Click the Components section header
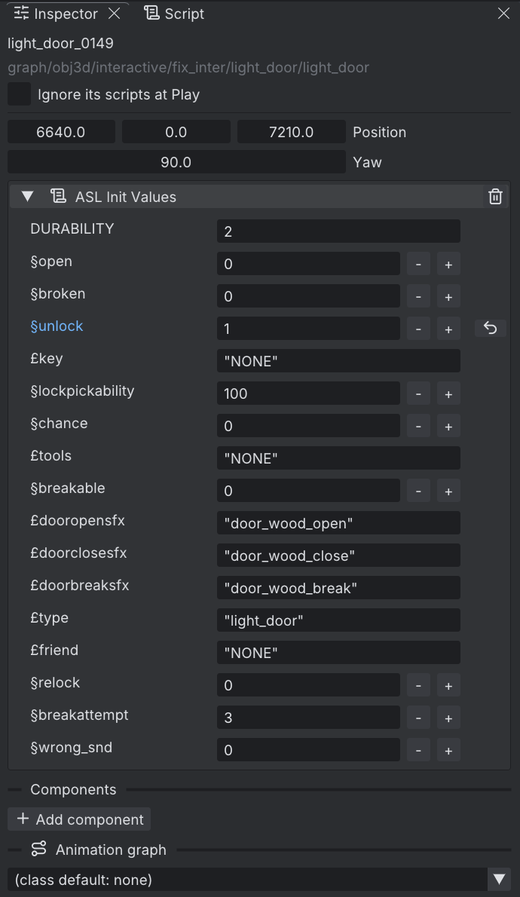The width and height of the screenshot is (520, 897). pyautogui.click(x=73, y=789)
